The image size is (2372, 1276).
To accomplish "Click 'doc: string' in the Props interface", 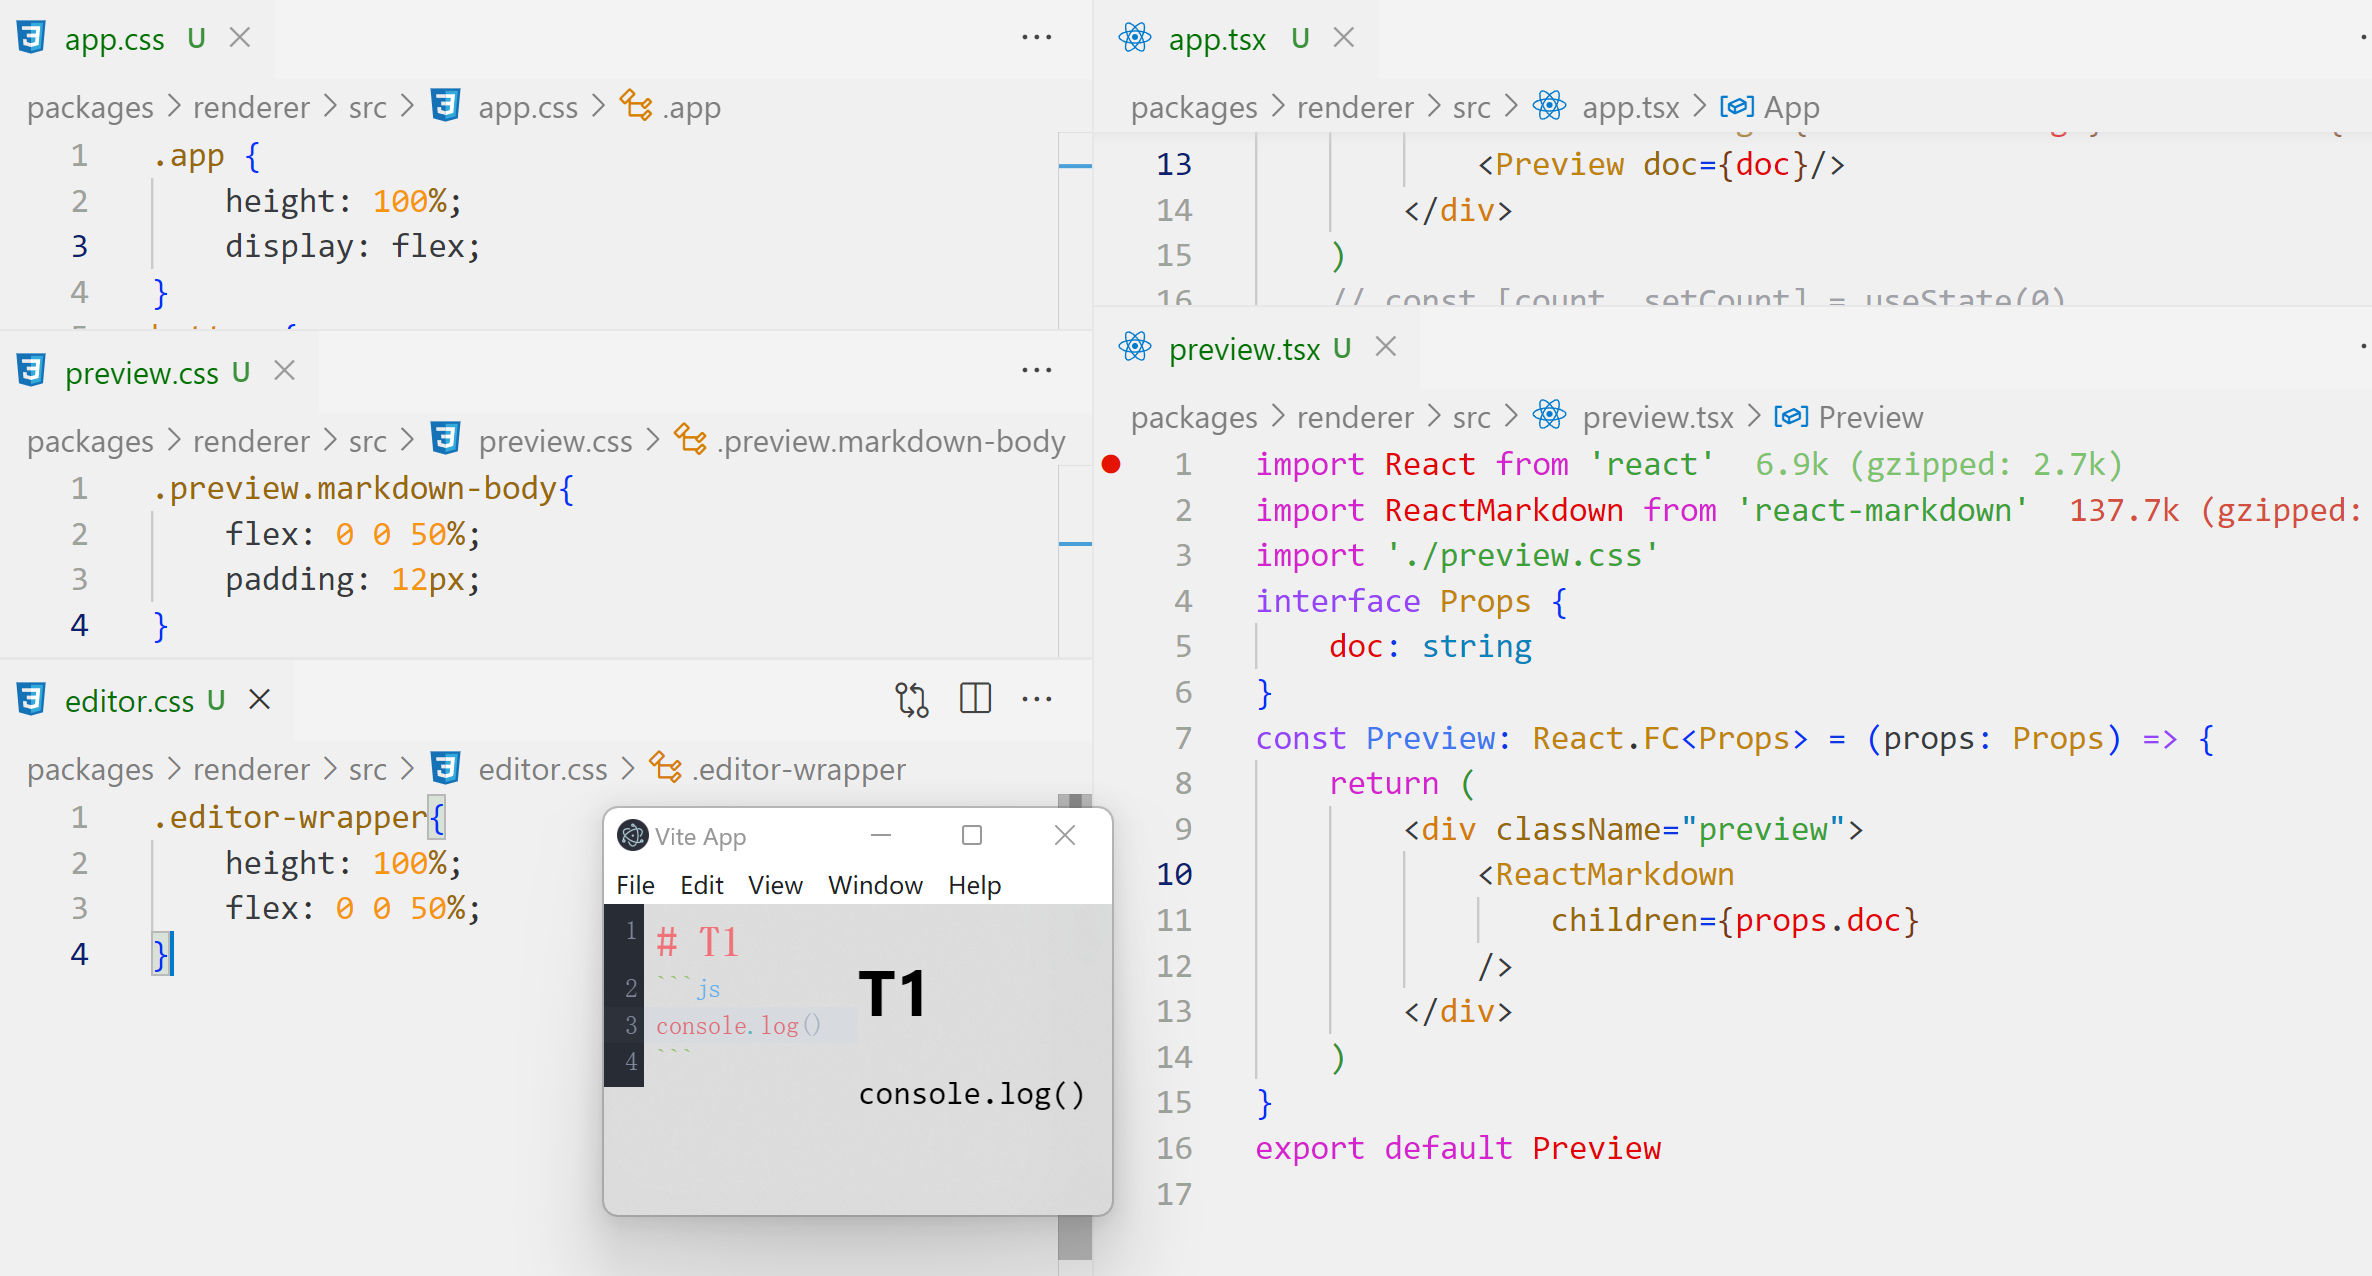I will 1430,647.
